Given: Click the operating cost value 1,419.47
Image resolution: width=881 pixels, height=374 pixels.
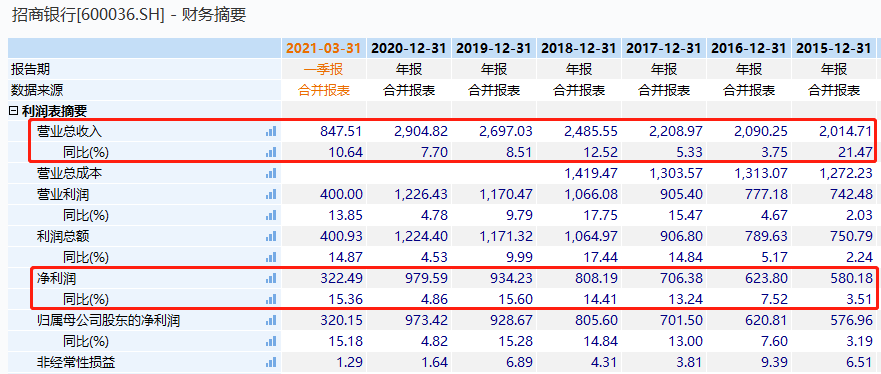Looking at the screenshot, I should (591, 174).
